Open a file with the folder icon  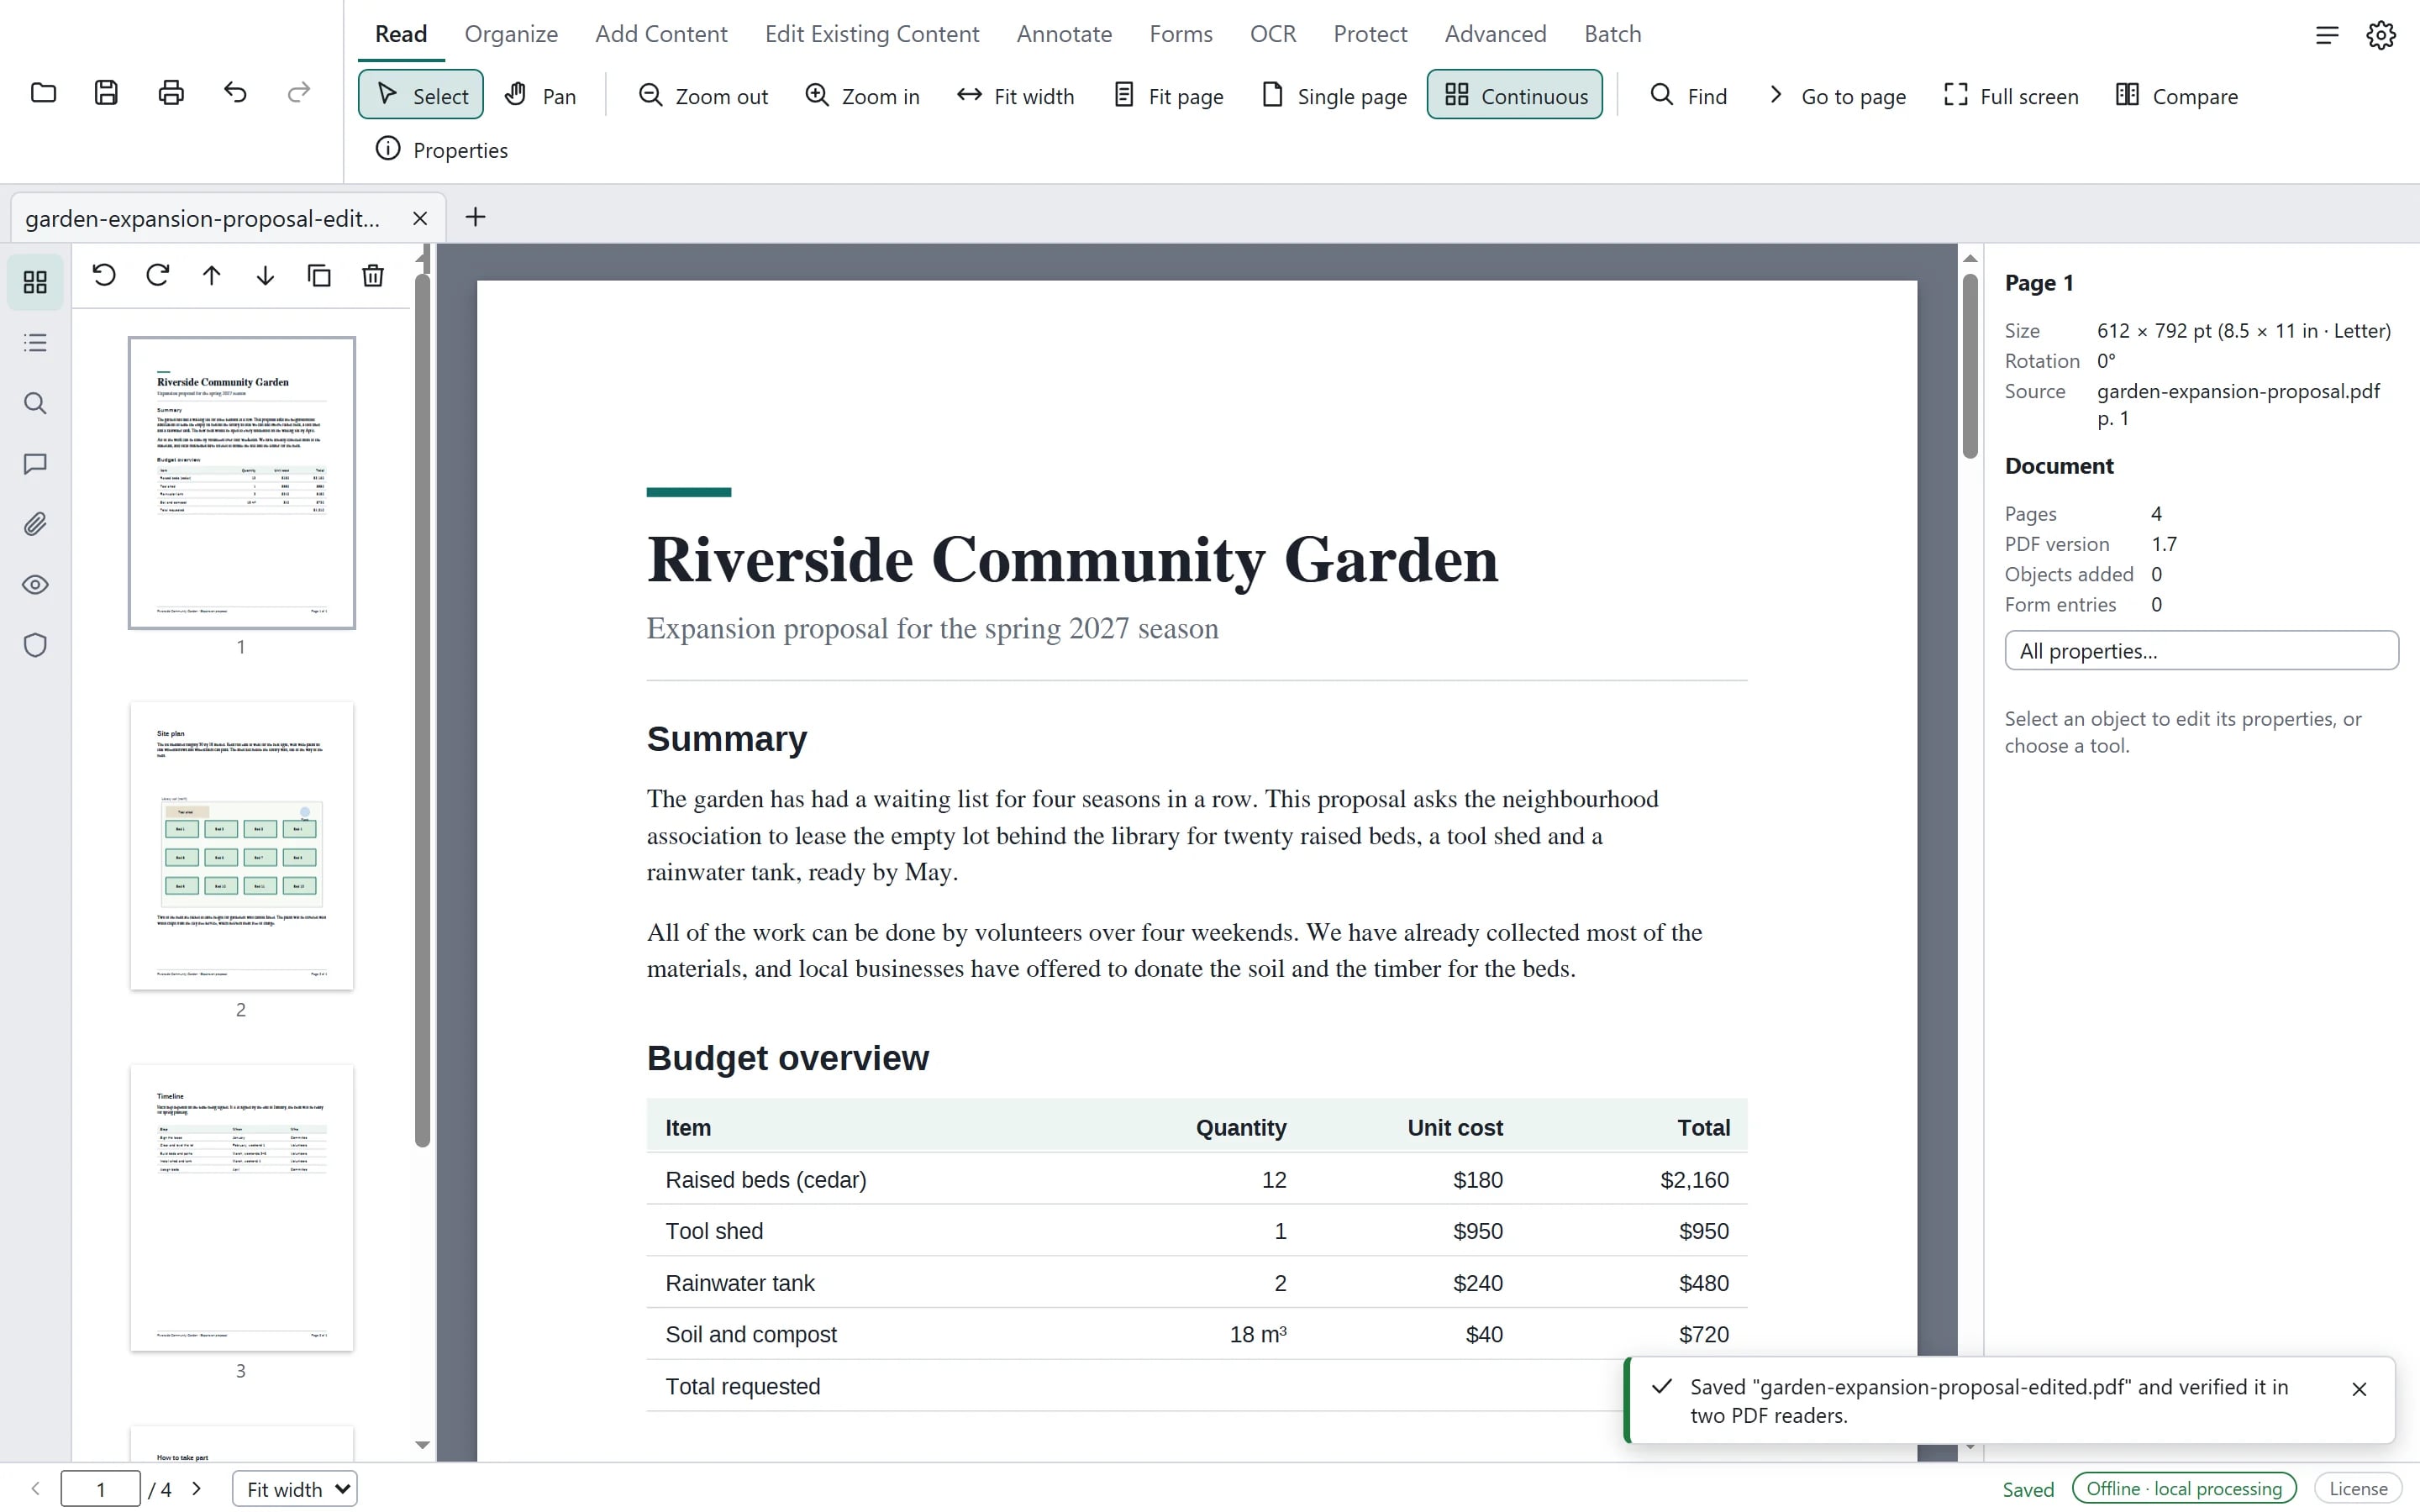[x=43, y=93]
